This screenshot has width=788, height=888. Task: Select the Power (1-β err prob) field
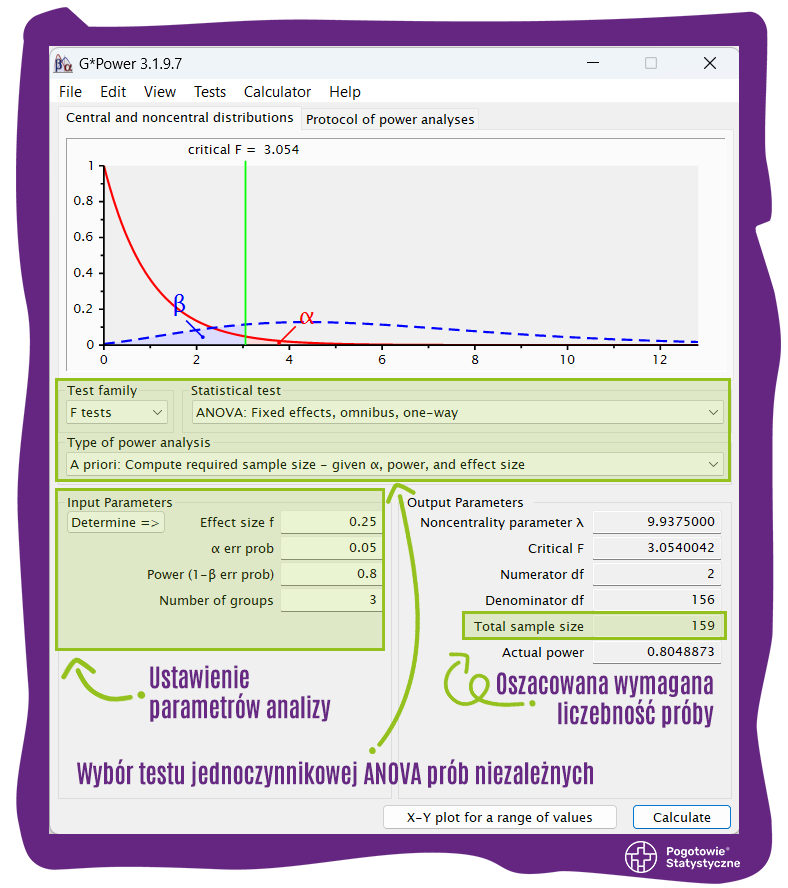point(331,574)
